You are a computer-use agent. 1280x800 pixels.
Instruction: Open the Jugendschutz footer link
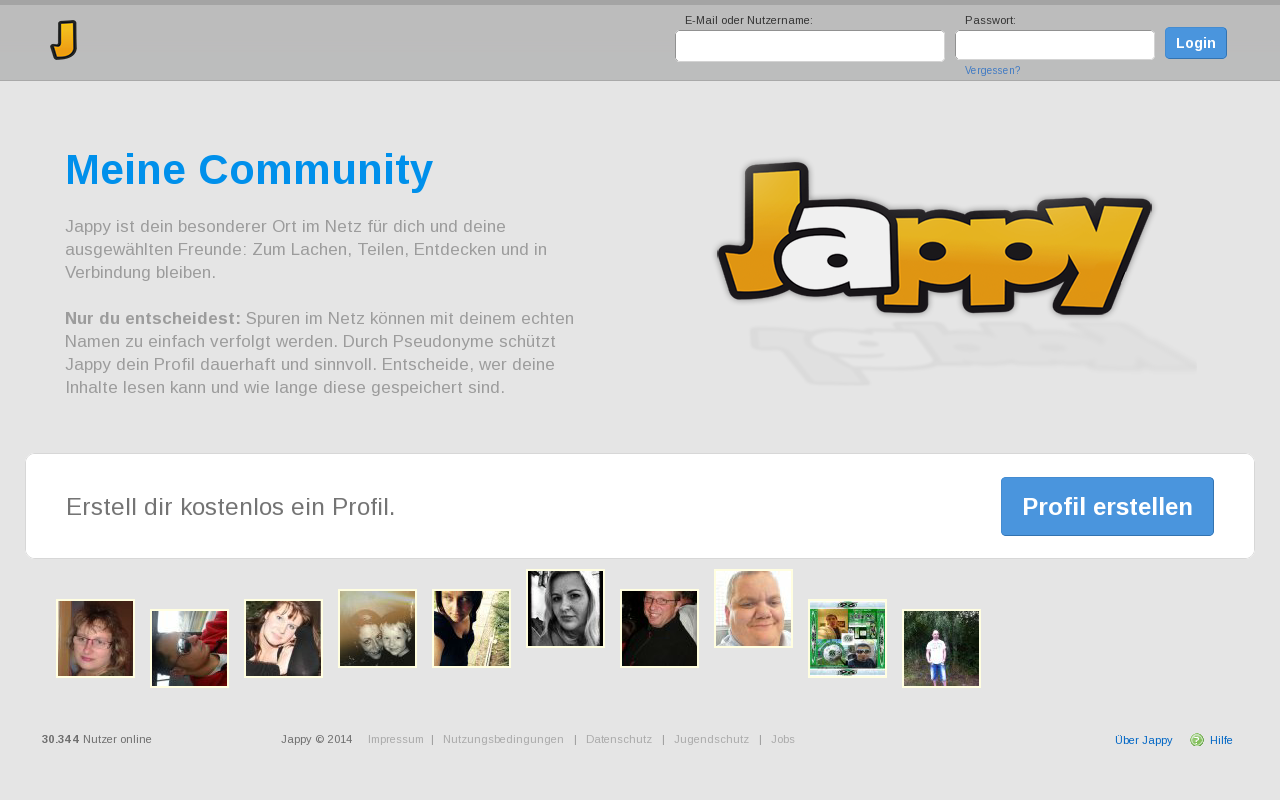(711, 739)
